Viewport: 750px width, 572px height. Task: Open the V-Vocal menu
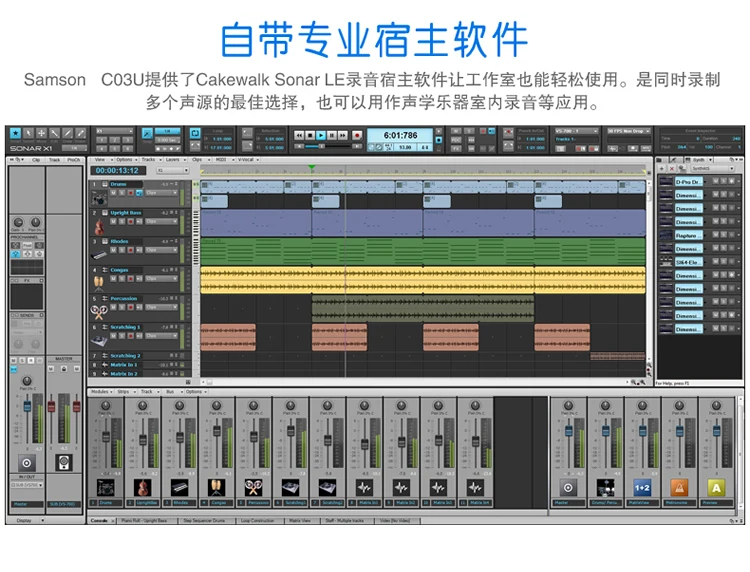(x=248, y=160)
